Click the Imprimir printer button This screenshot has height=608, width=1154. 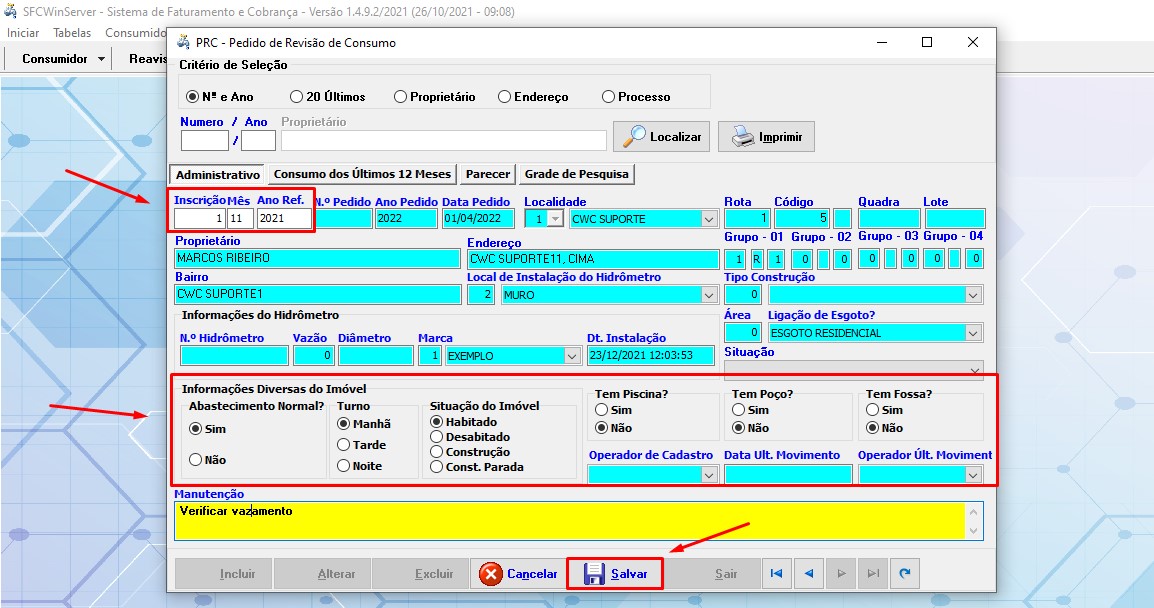click(x=766, y=137)
